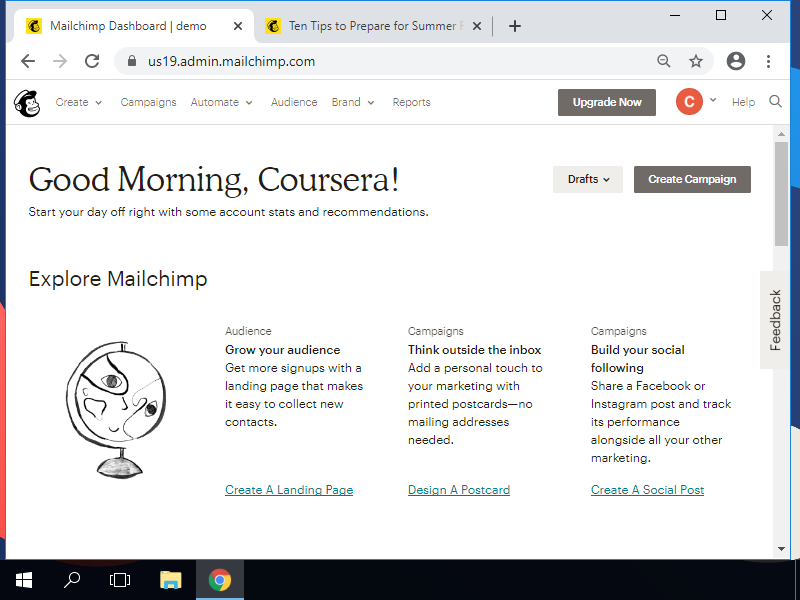Click the Create Campaign button
This screenshot has height=600, width=800.
tap(692, 180)
